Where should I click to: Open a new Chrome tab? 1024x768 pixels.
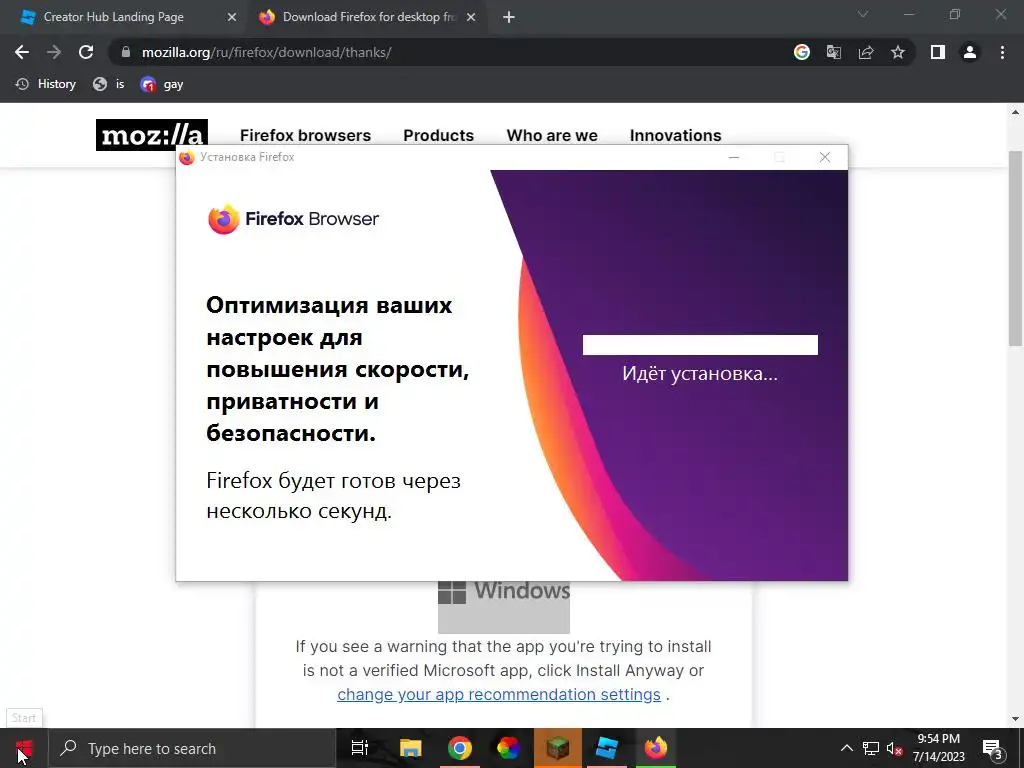tap(509, 18)
